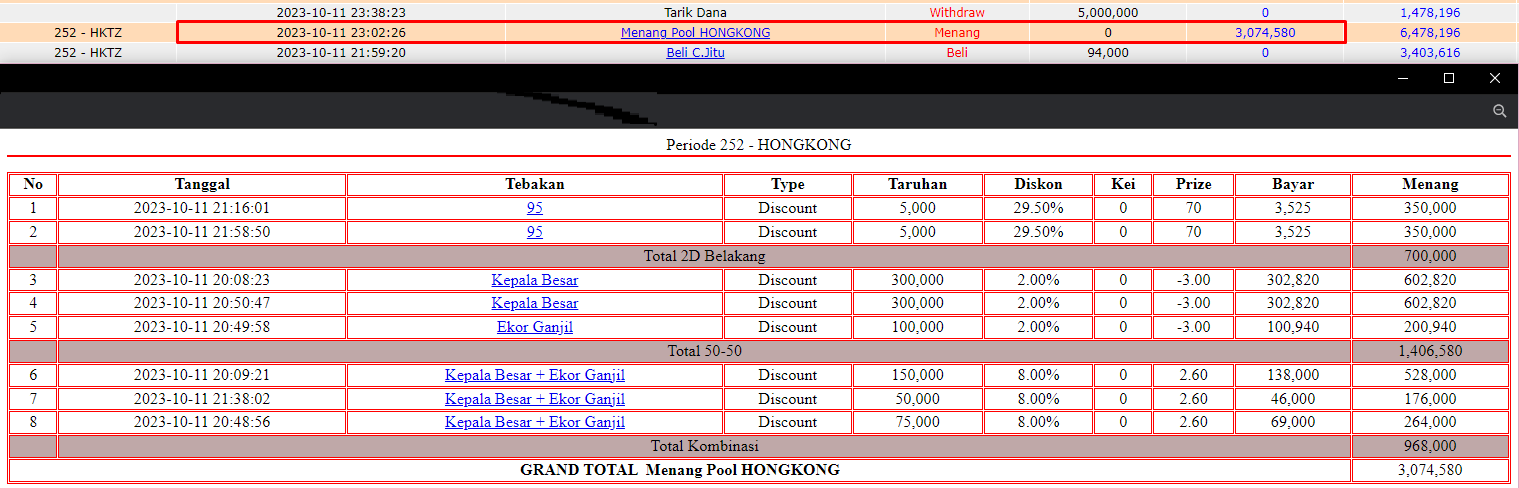This screenshot has height=488, width=1519.
Task: Open the Beli C.Jitu link
Action: coord(695,52)
